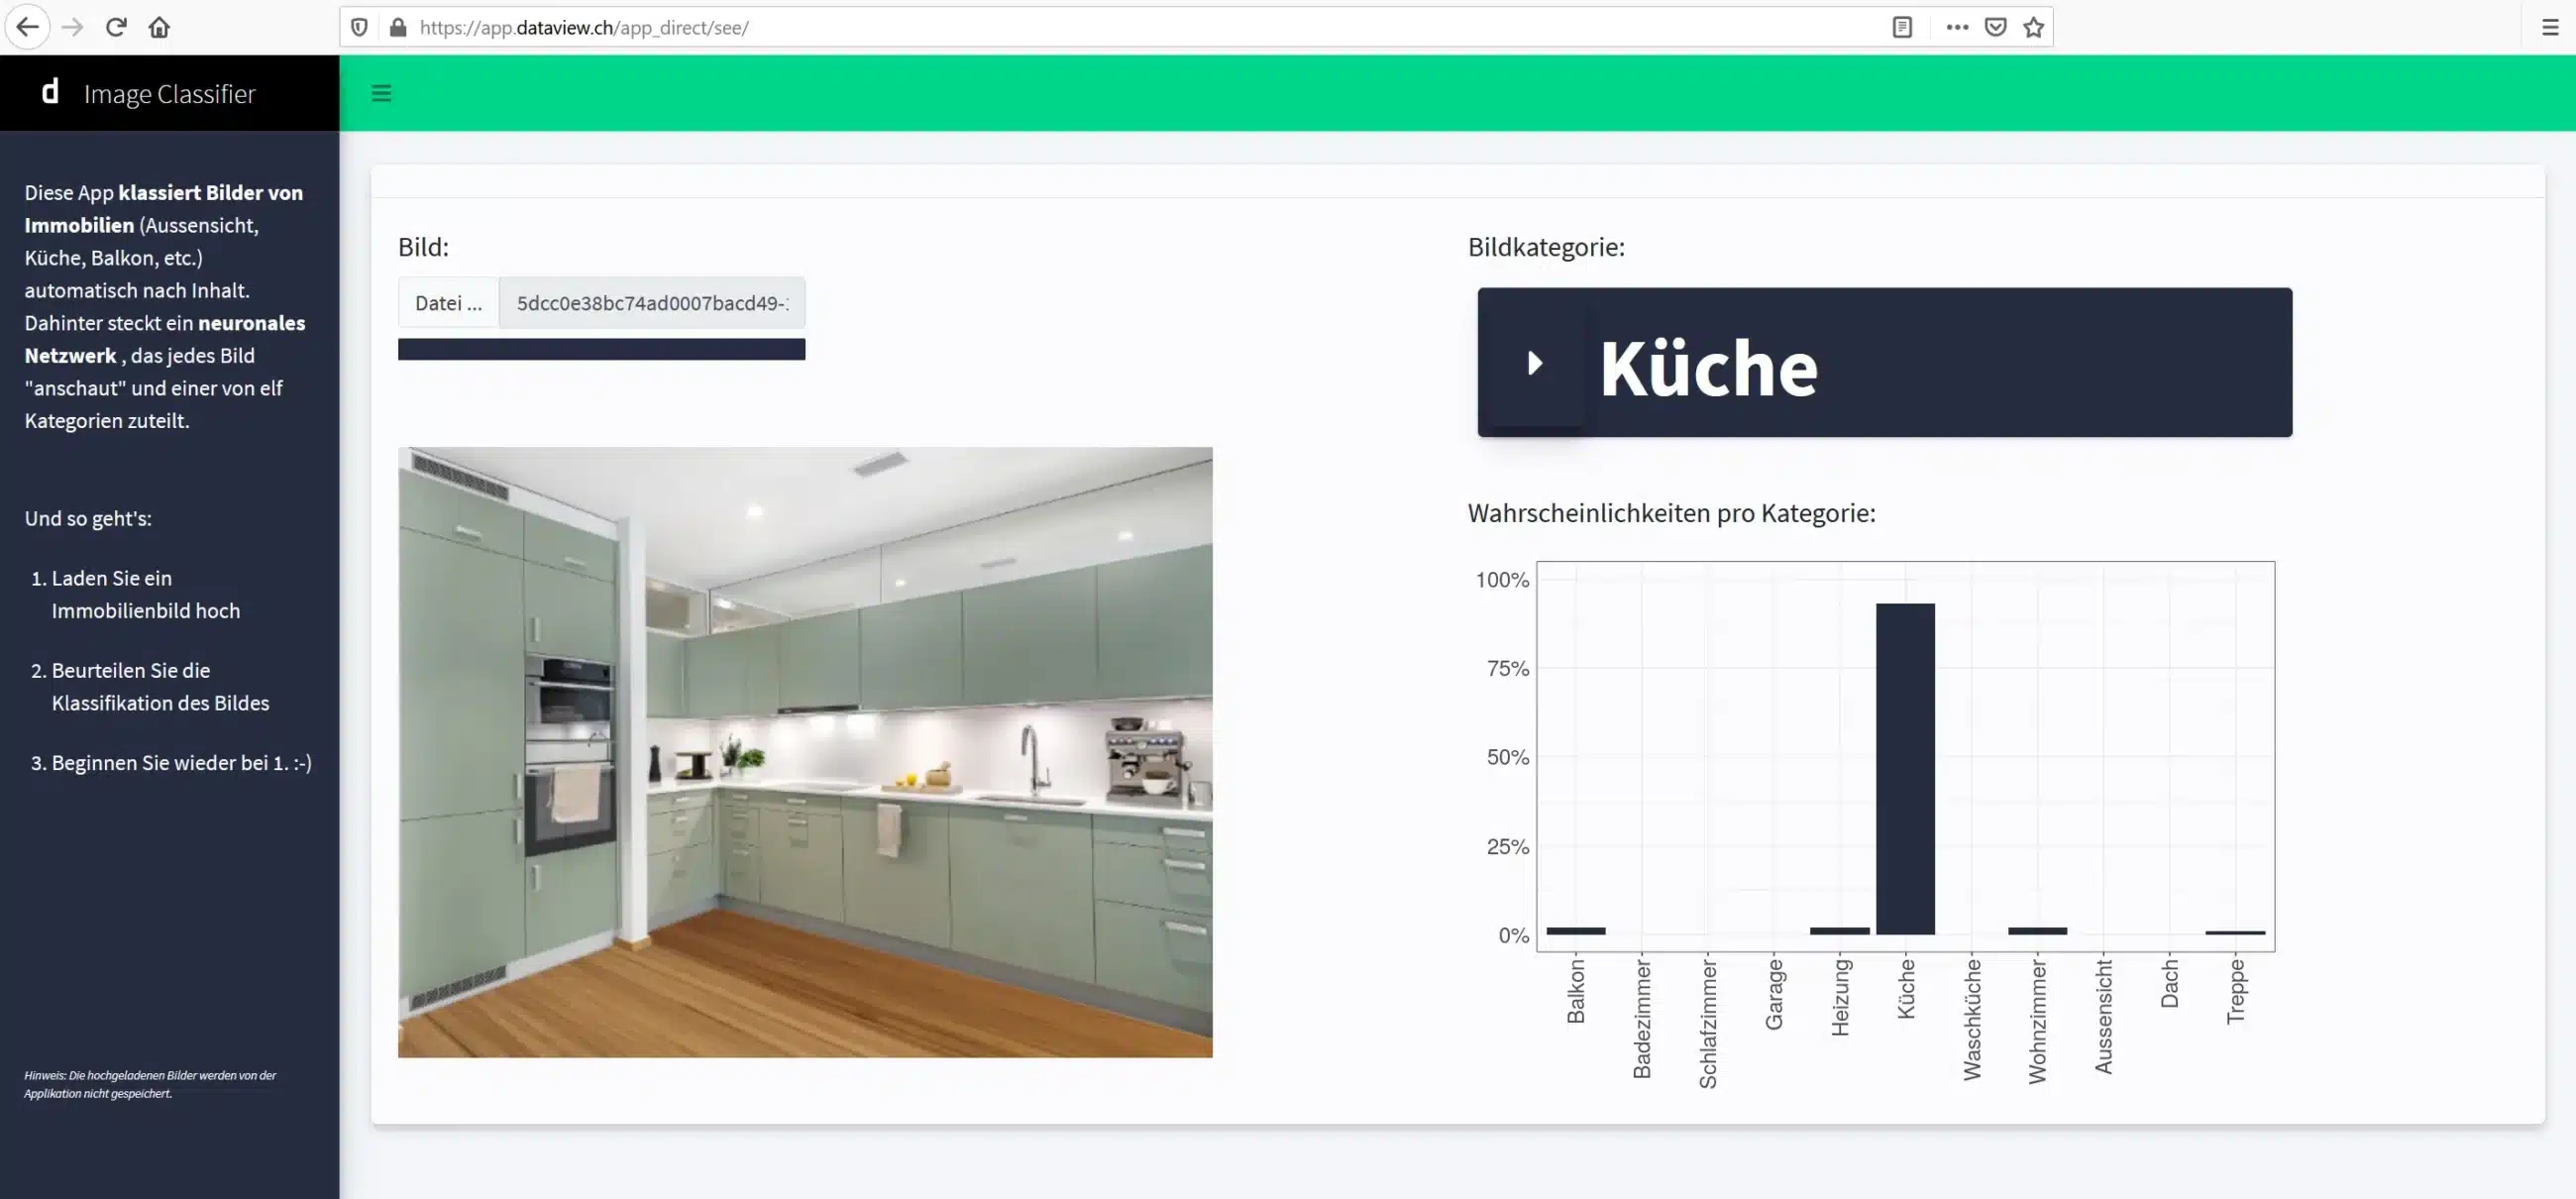2576x1199 pixels.
Task: Click the 'Badezimmer' axis label
Action: click(x=1642, y=1018)
